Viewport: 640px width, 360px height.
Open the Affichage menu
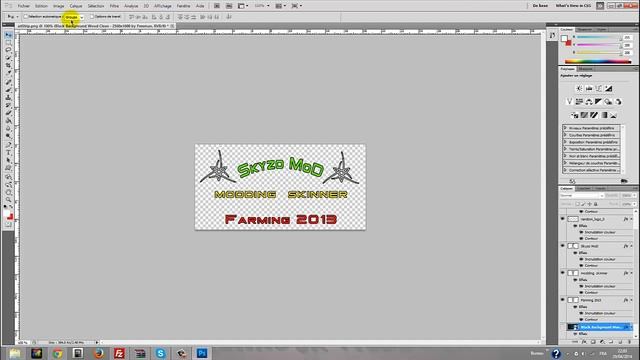[163, 6]
